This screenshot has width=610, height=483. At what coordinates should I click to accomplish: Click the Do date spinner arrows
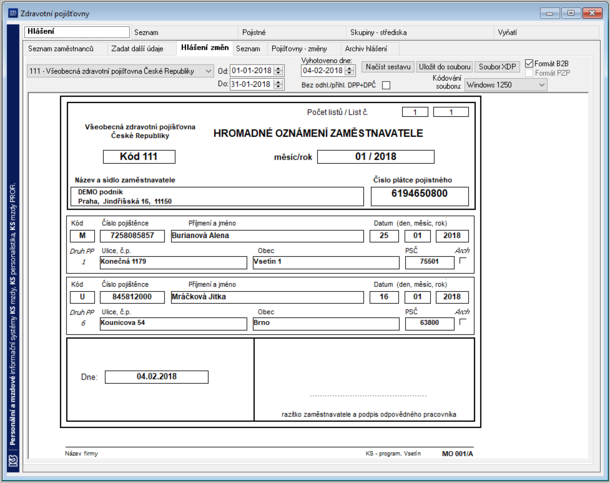279,84
